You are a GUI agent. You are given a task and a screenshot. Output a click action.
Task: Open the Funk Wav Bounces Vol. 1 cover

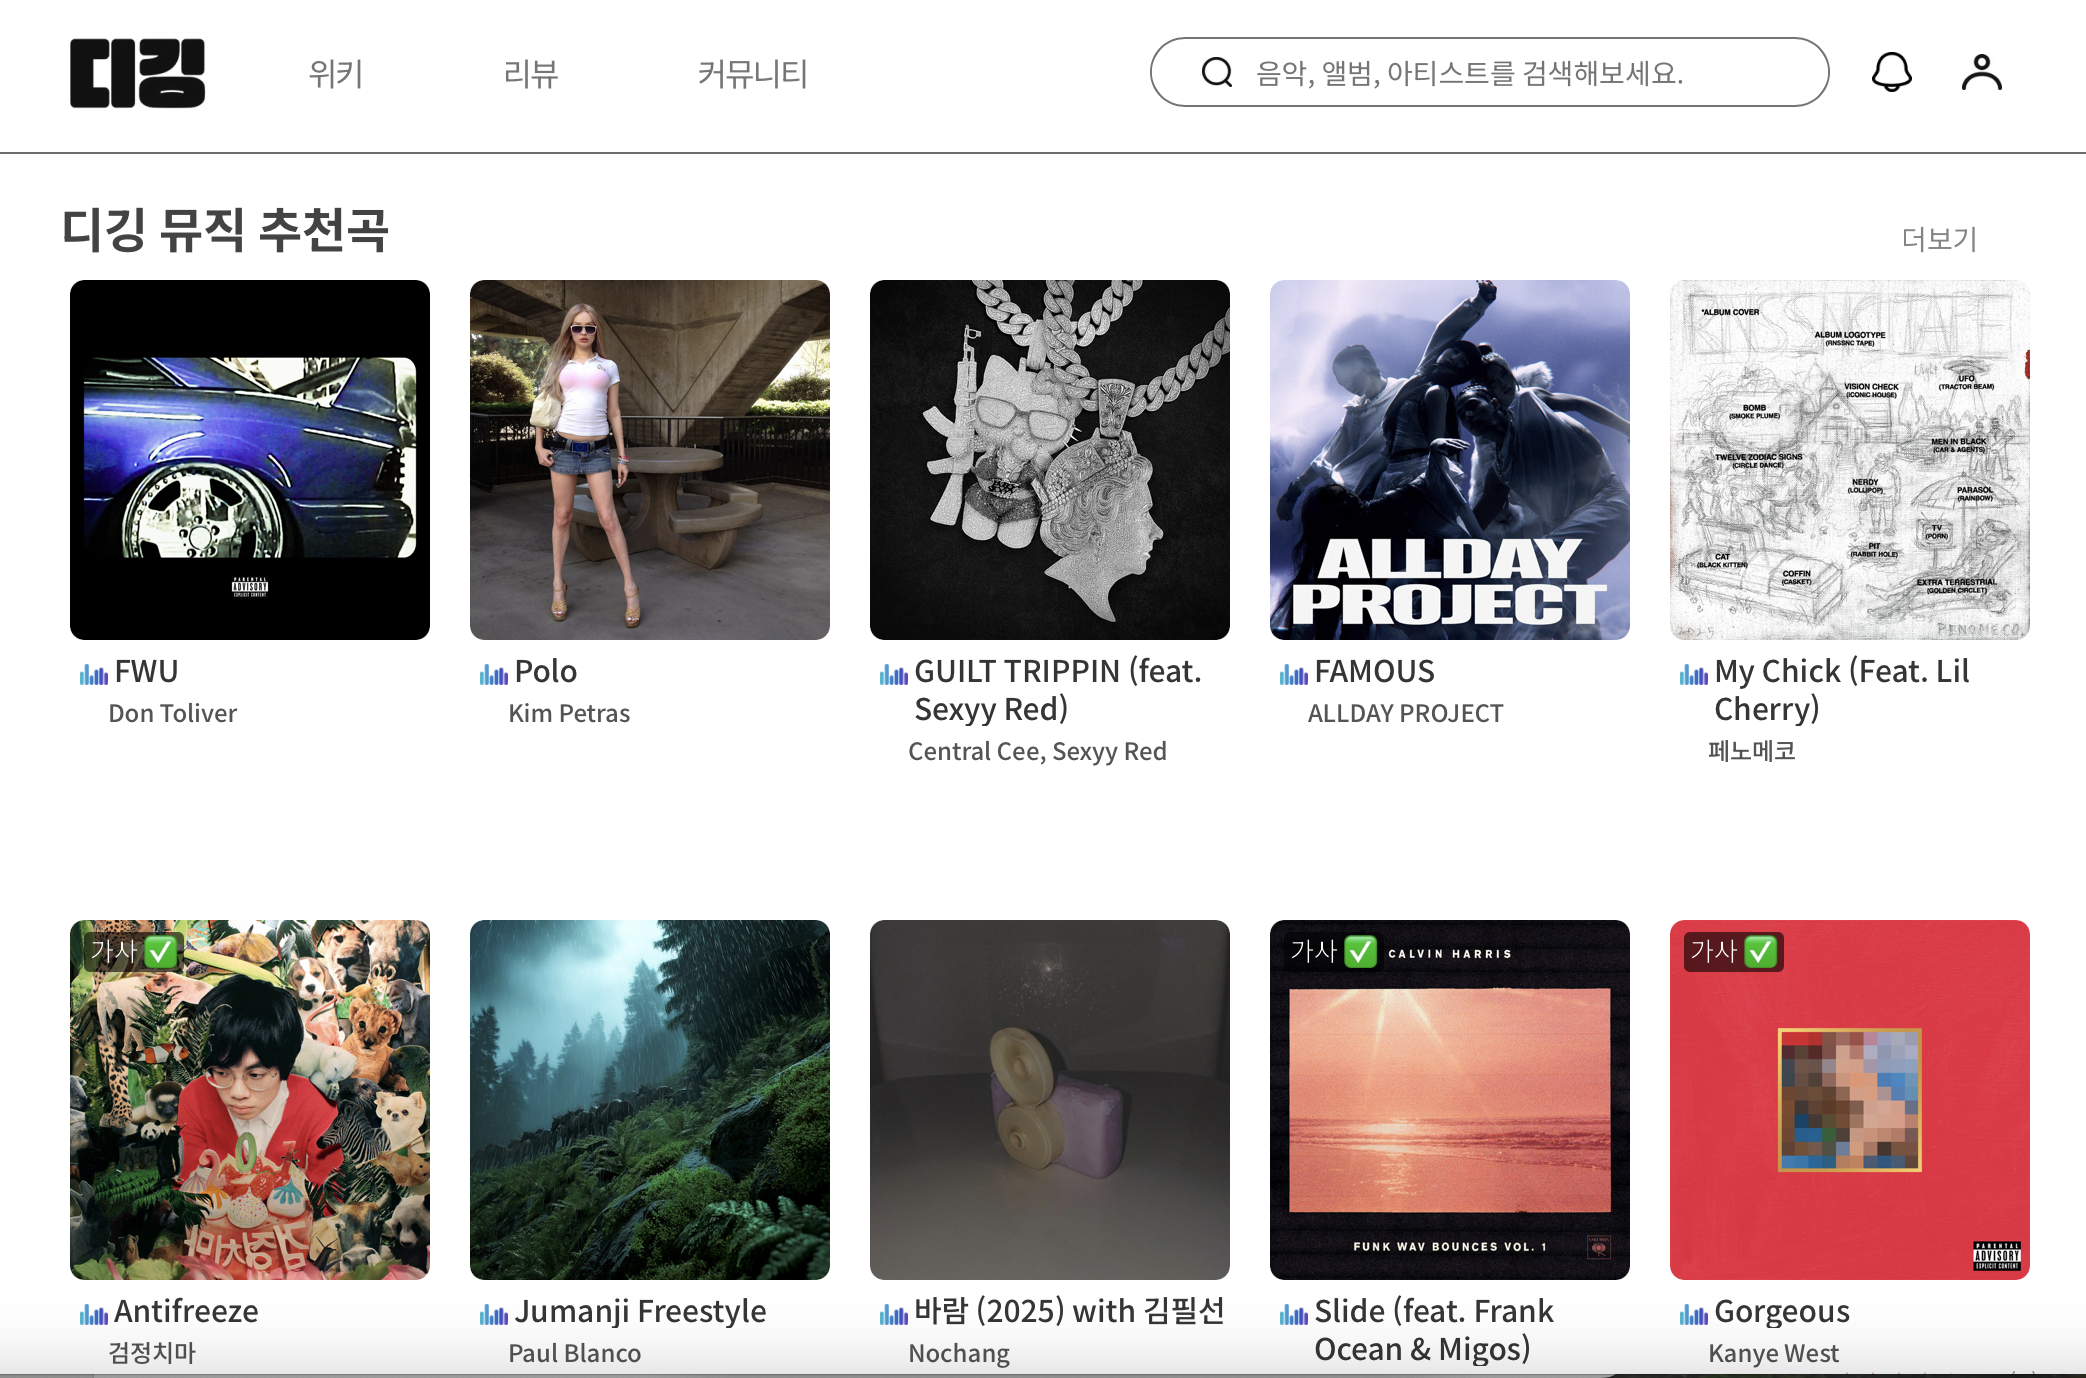[1450, 1100]
